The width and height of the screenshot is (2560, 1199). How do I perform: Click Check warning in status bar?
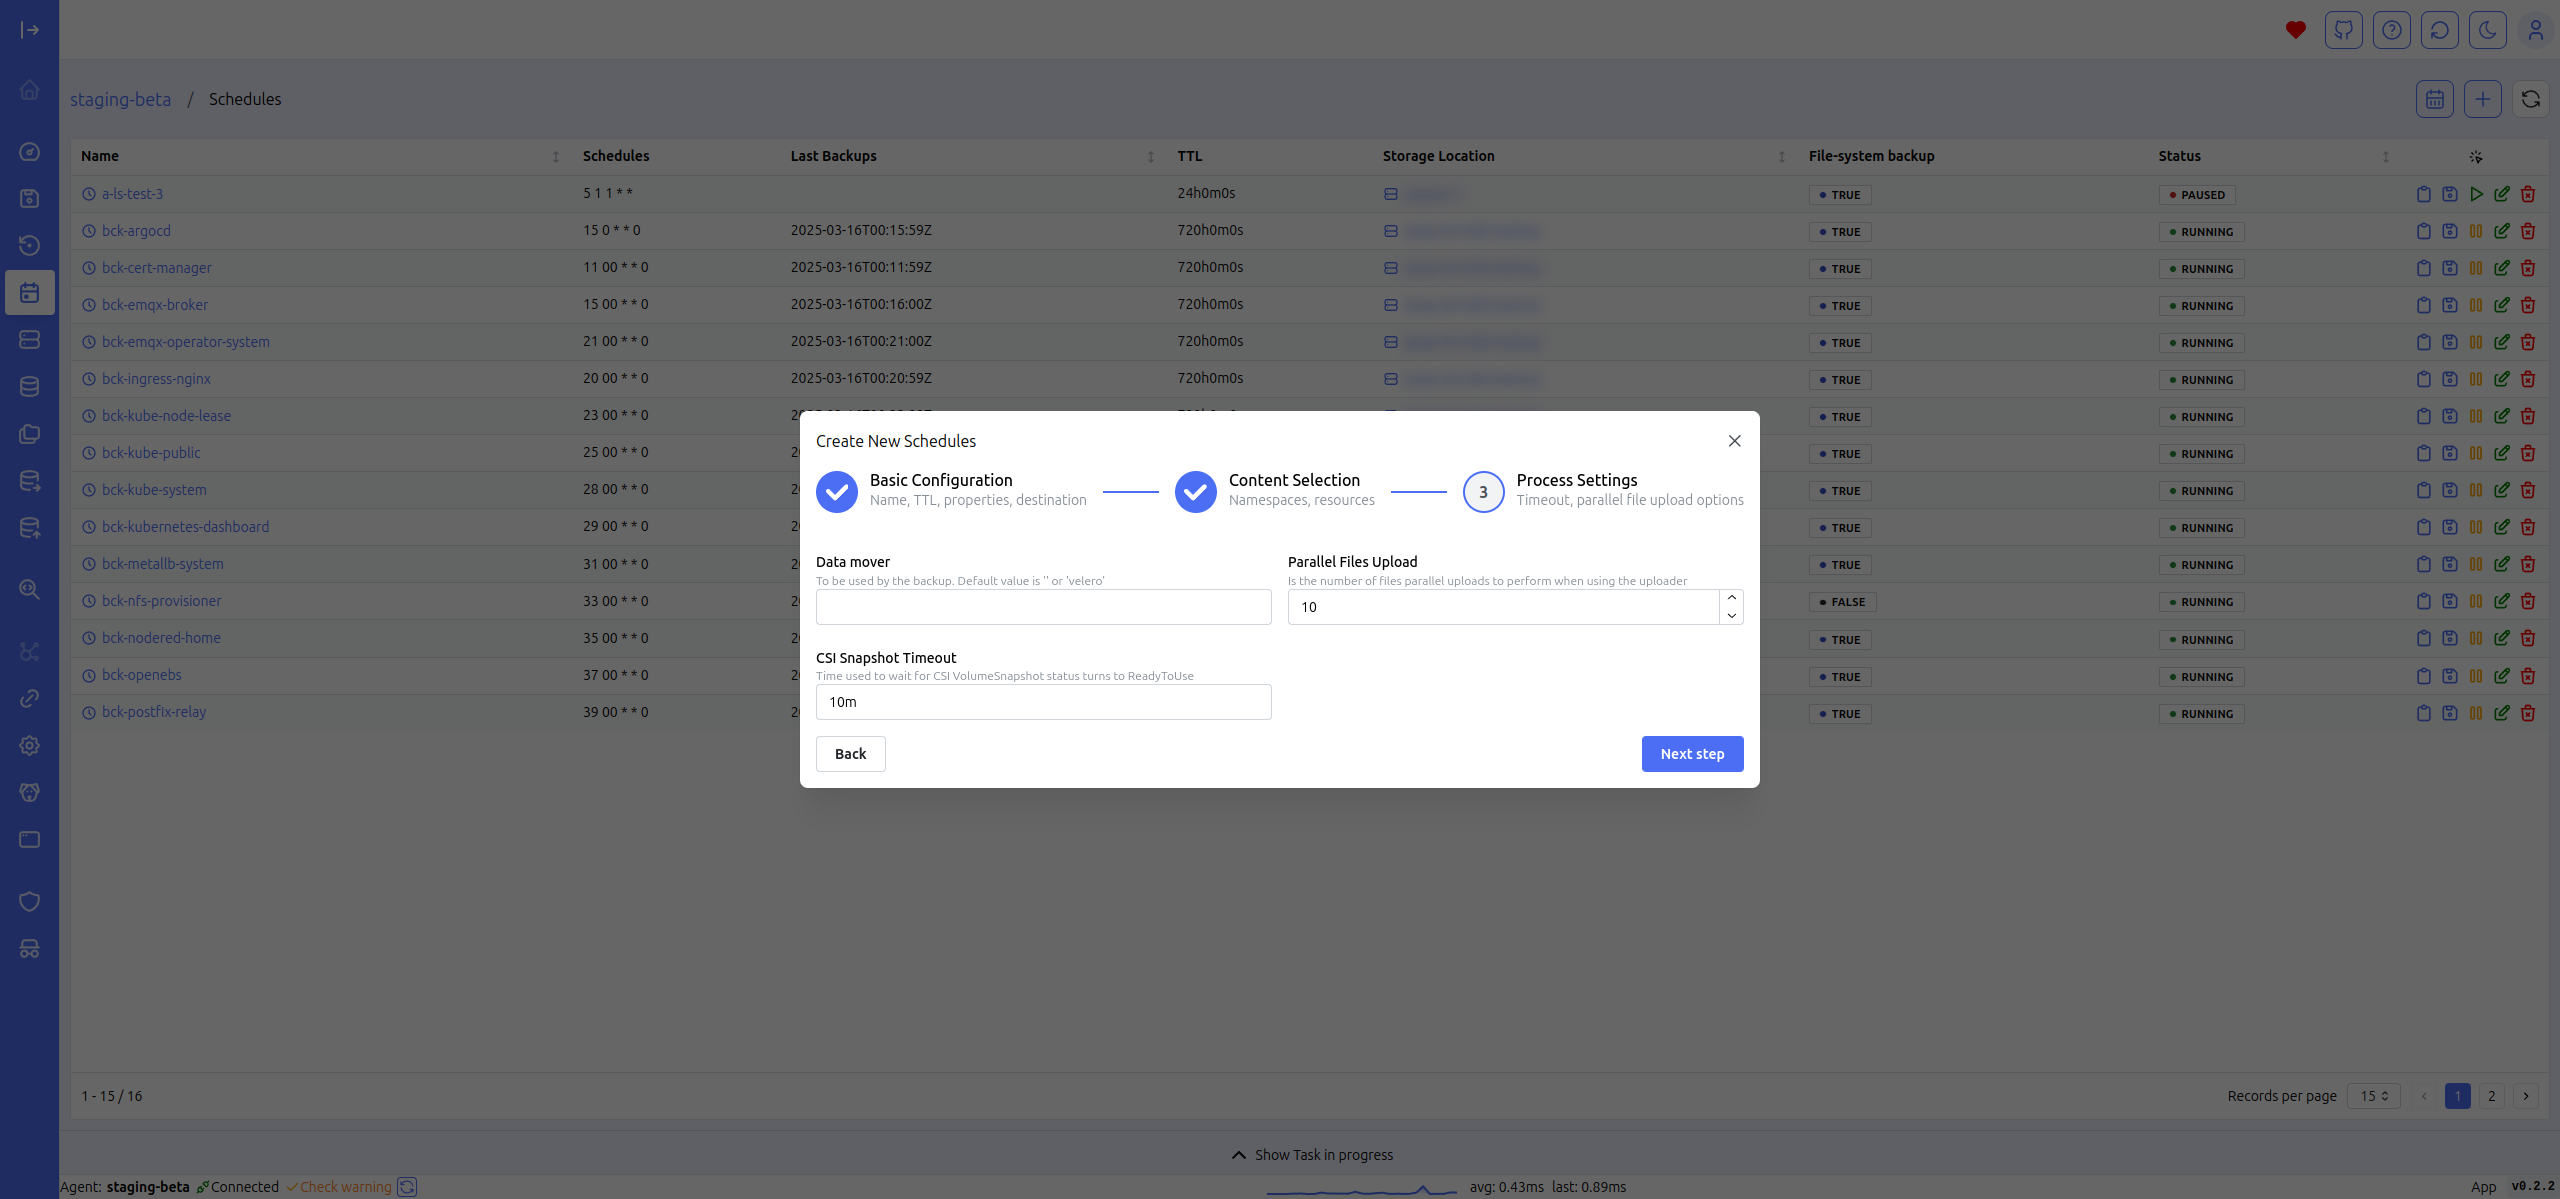pos(339,1187)
